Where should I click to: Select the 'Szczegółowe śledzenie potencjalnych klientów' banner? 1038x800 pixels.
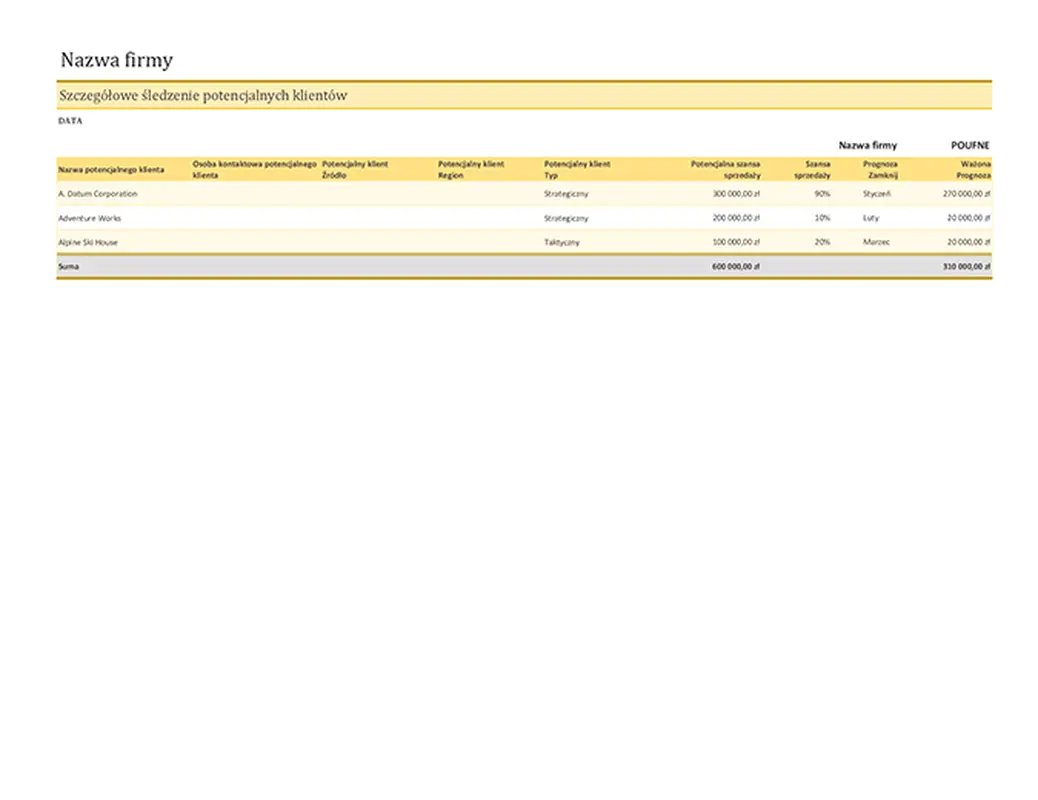click(203, 96)
